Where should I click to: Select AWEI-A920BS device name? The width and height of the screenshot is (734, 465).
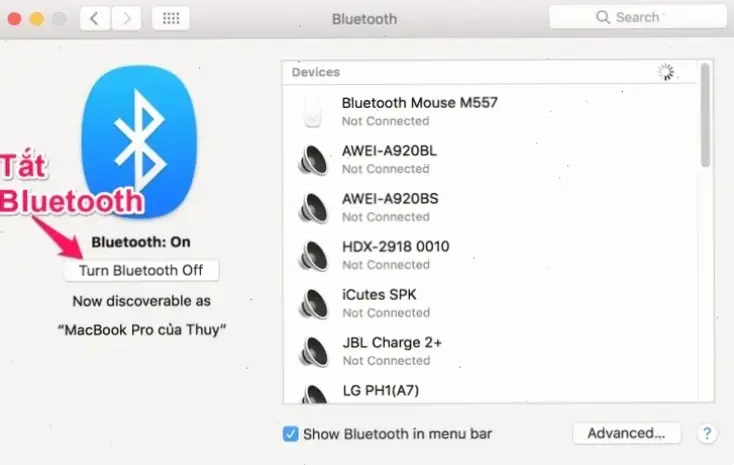[x=390, y=199]
